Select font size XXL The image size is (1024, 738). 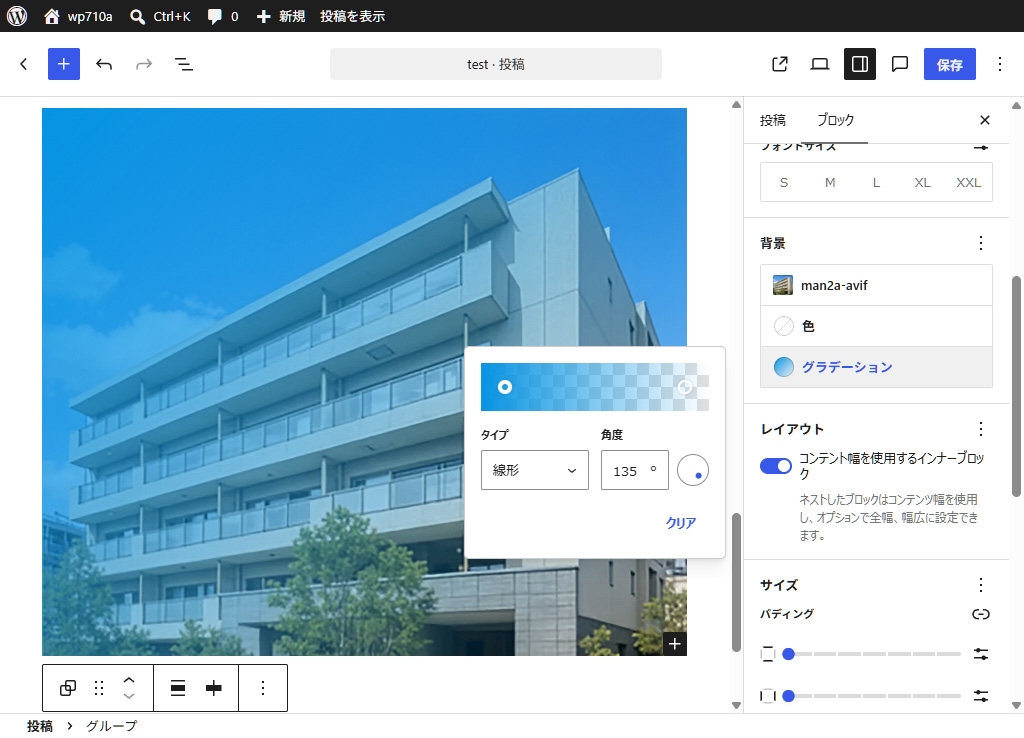click(x=968, y=182)
